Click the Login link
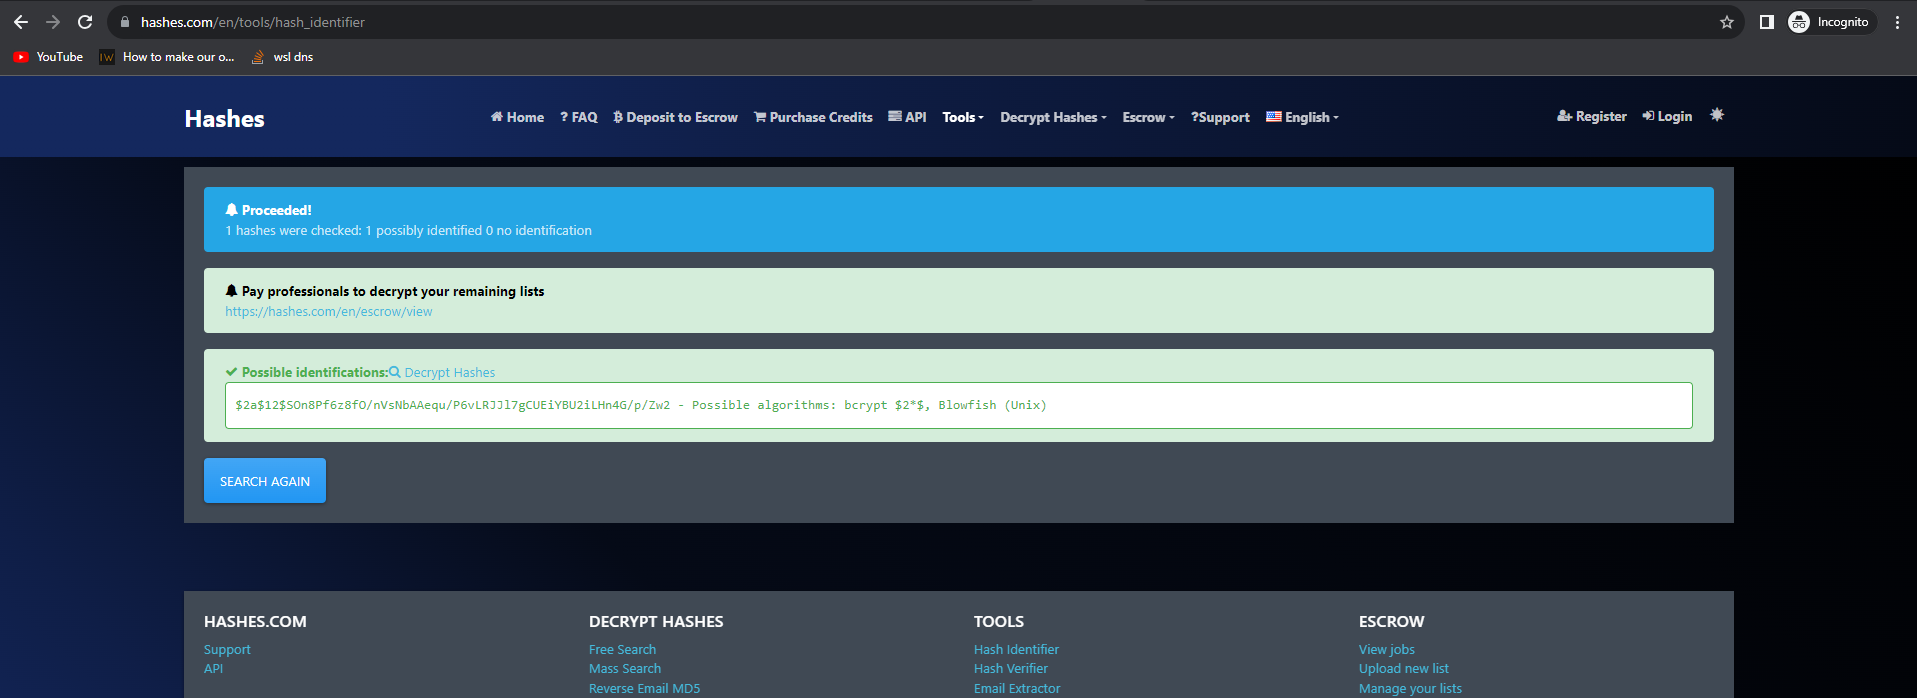 (1667, 116)
